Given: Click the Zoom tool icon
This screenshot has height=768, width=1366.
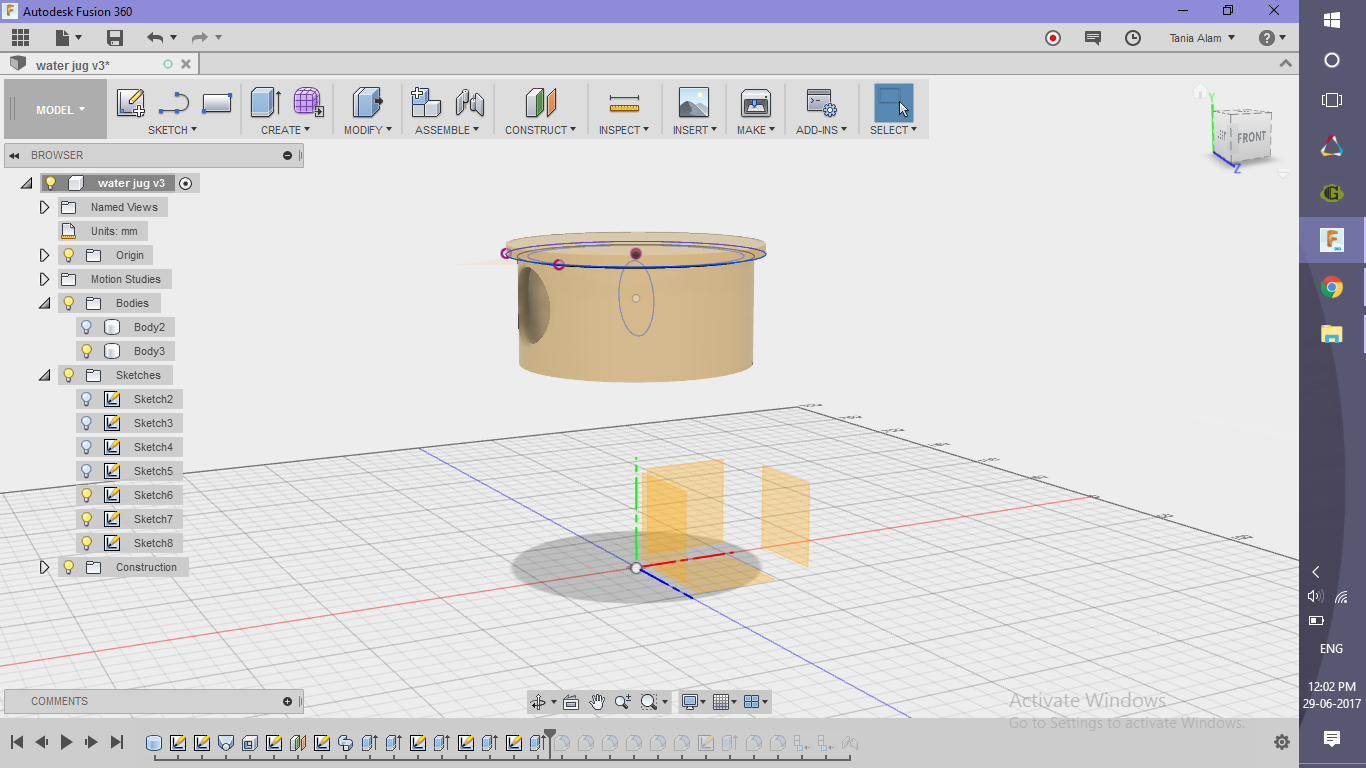Looking at the screenshot, I should click(623, 702).
